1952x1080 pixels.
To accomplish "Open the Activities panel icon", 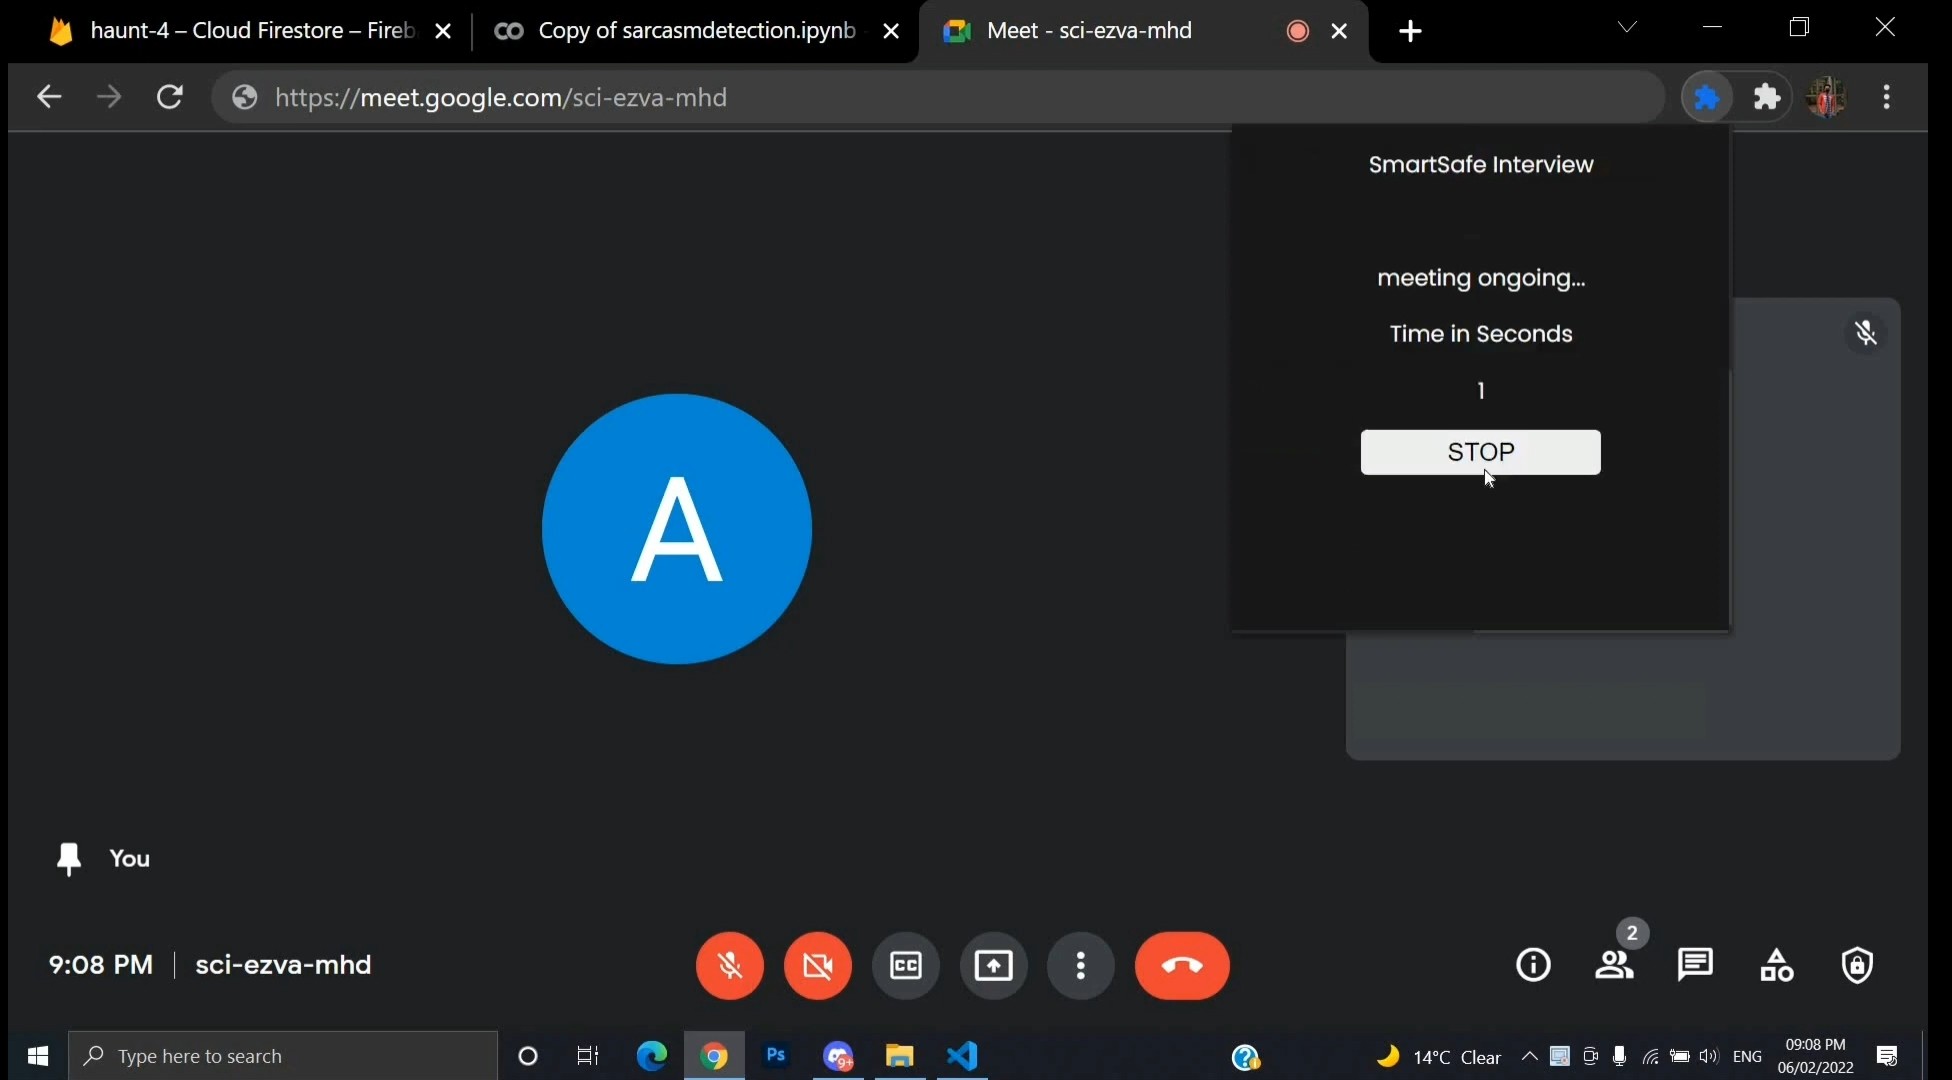I will pyautogui.click(x=1776, y=965).
